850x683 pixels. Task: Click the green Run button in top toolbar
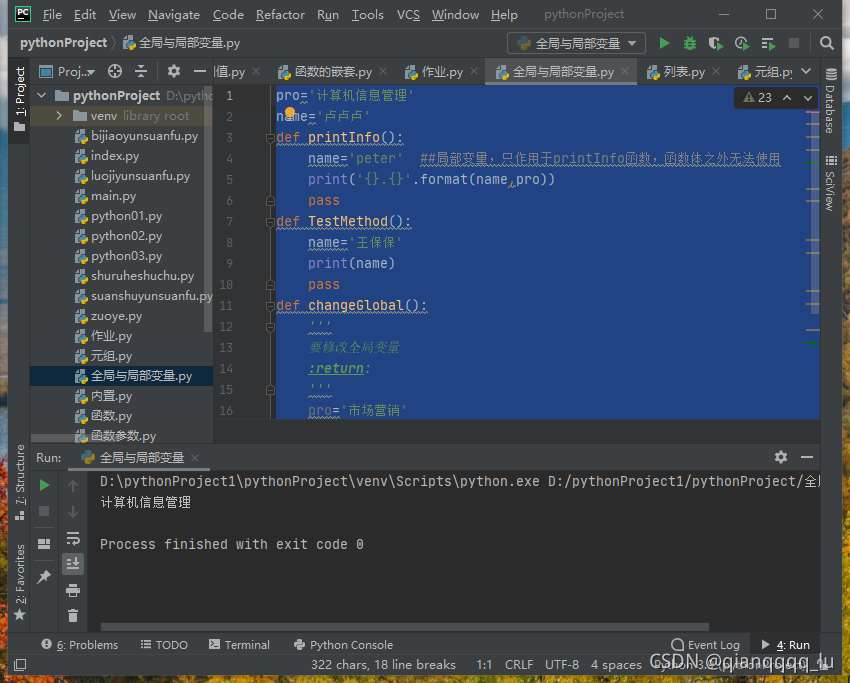coord(664,43)
